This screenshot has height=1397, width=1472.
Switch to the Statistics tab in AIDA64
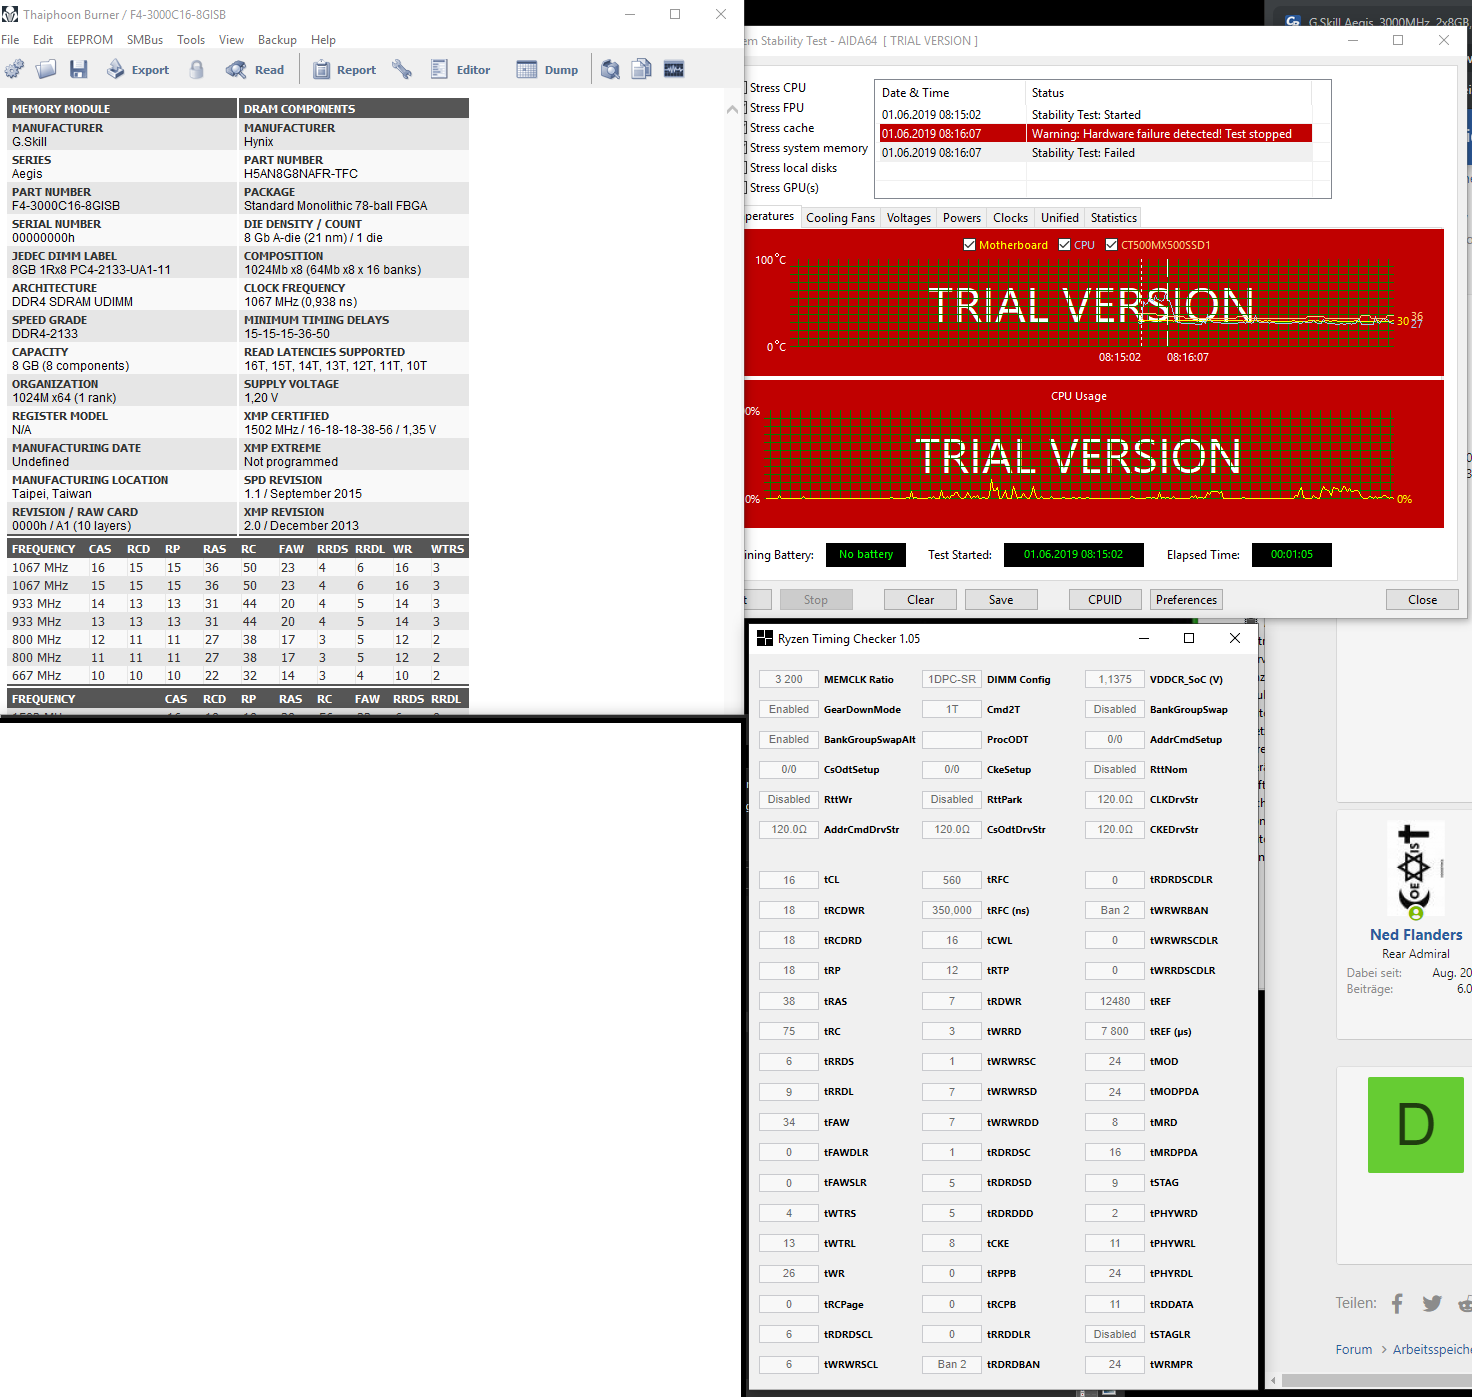(1114, 218)
